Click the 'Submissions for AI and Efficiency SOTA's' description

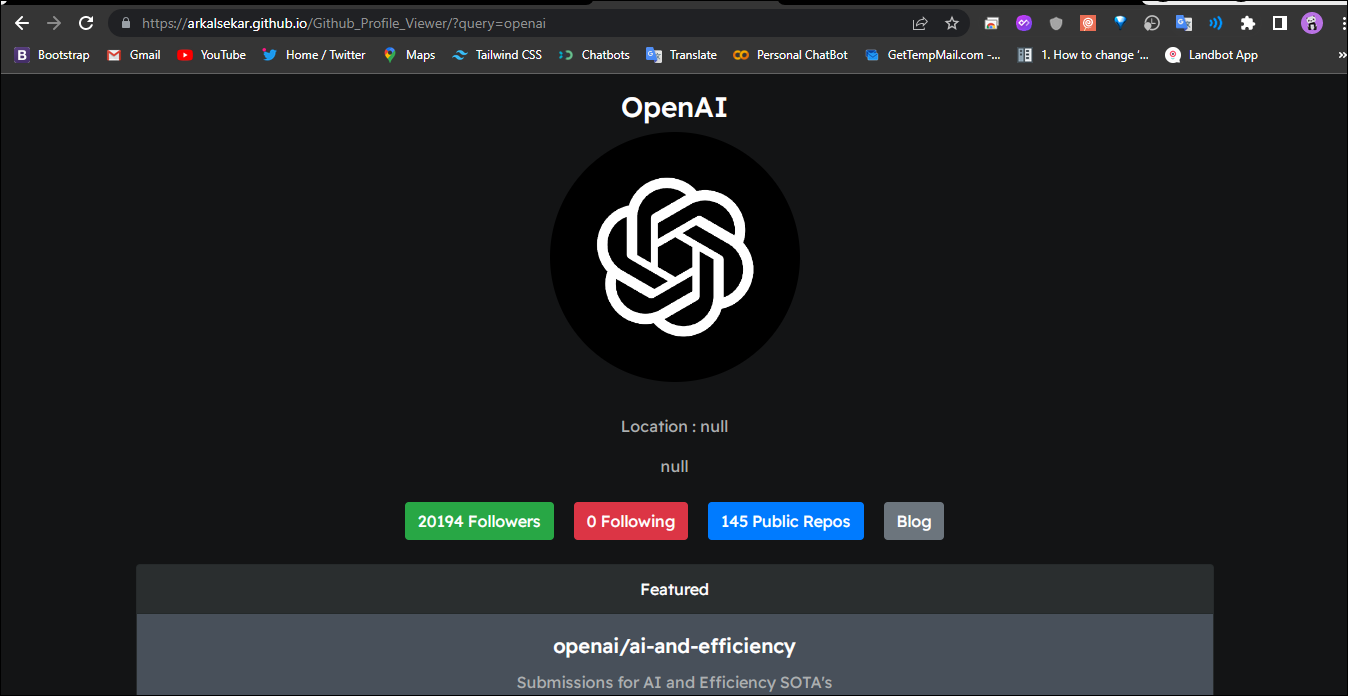(x=674, y=682)
